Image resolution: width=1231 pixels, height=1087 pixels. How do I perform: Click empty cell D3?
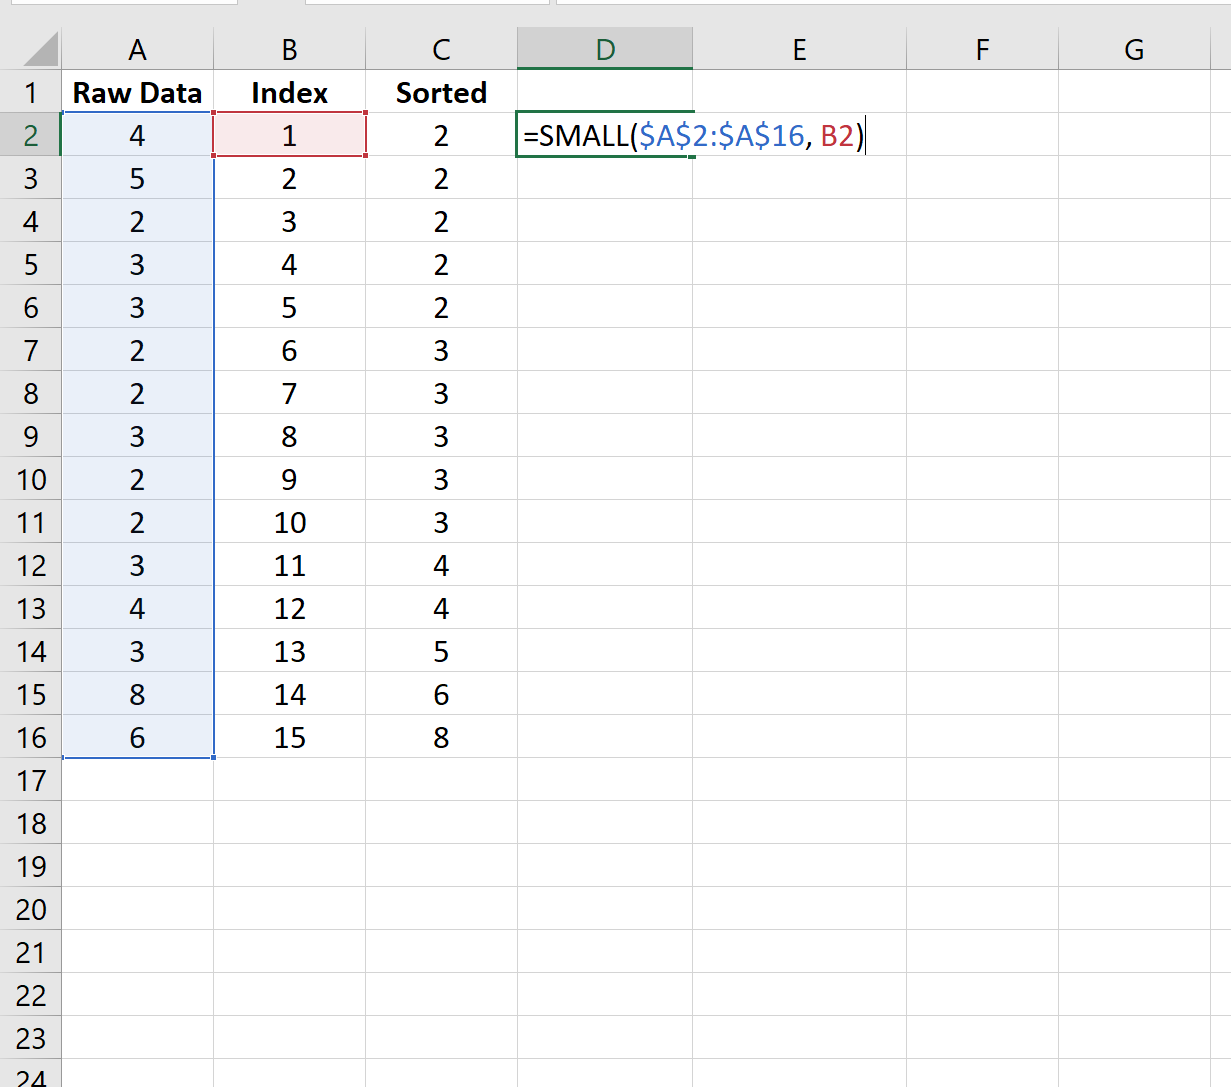[x=605, y=178]
